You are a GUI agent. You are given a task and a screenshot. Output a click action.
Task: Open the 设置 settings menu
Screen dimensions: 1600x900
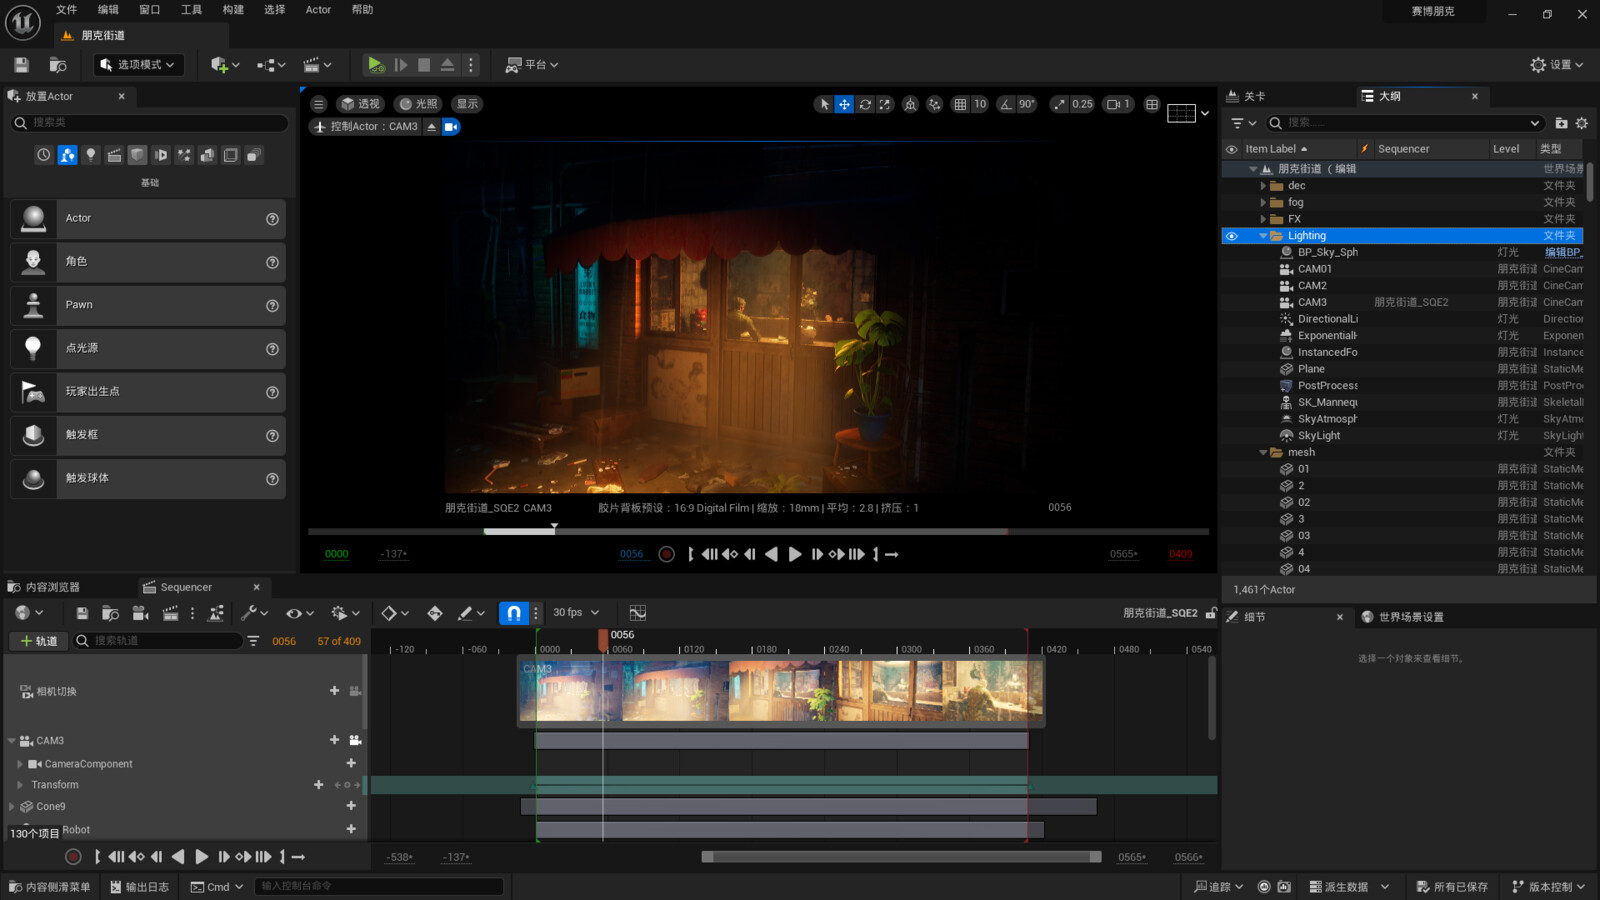tap(1557, 65)
